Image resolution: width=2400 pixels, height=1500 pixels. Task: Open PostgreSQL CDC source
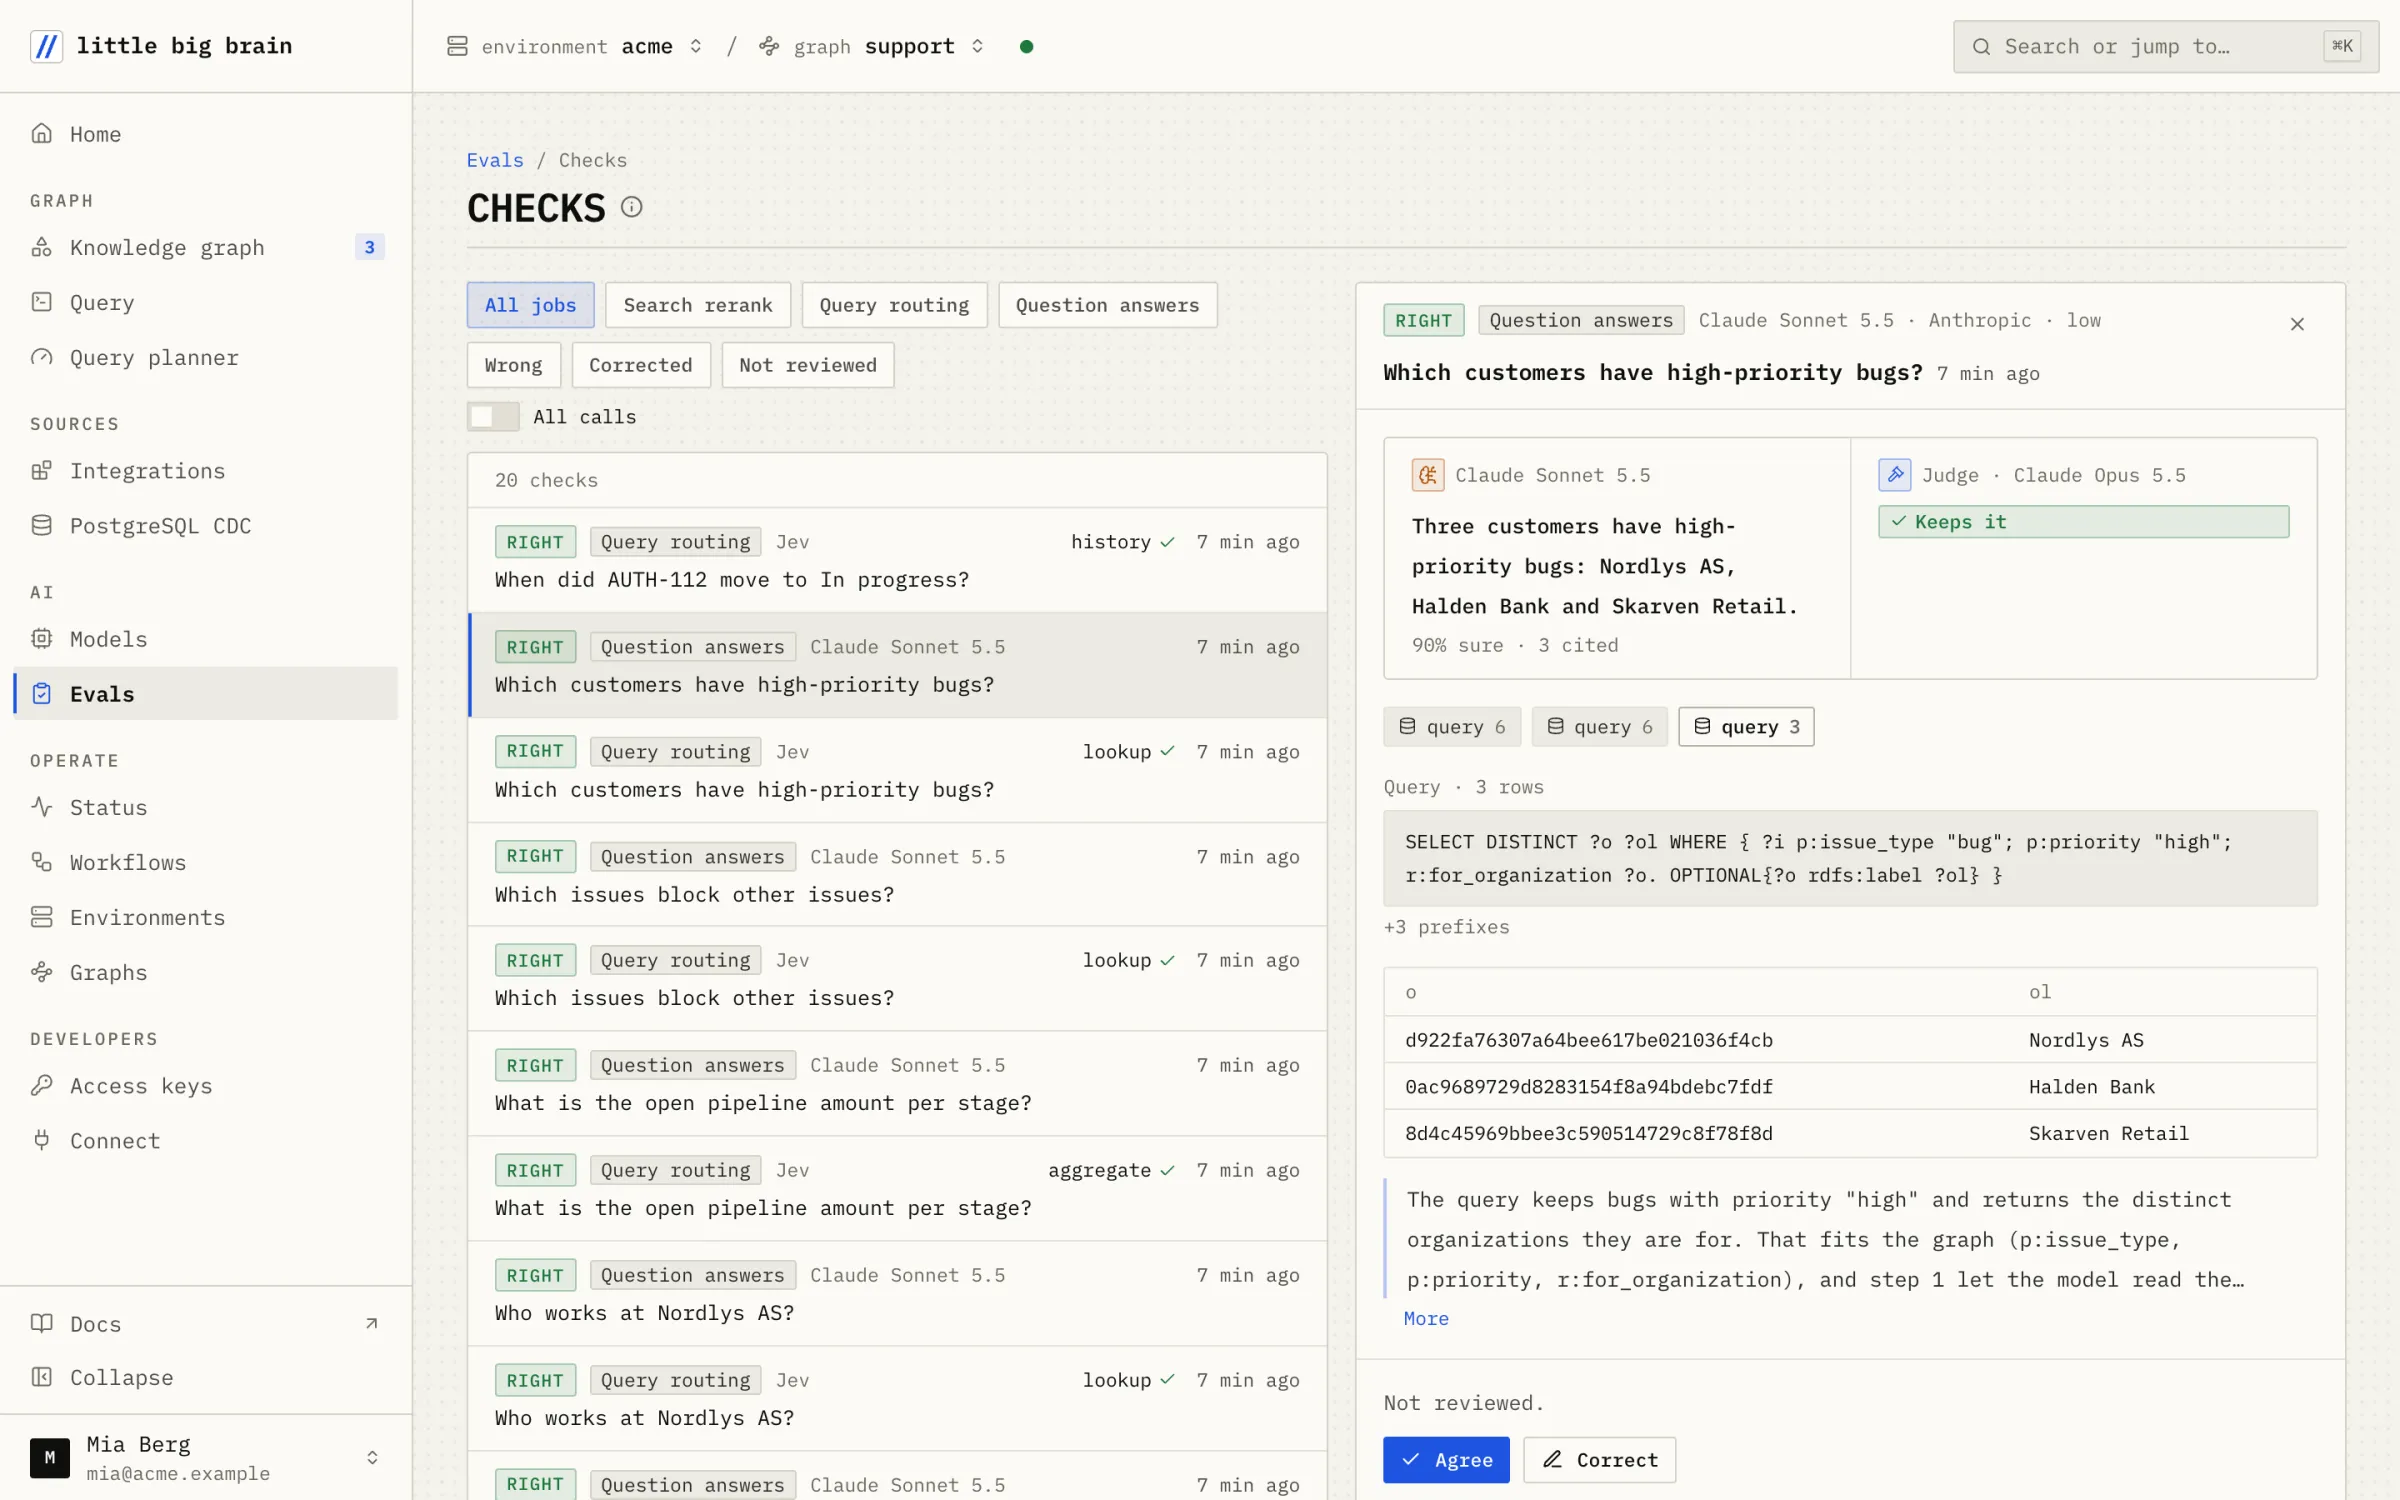[x=205, y=525]
